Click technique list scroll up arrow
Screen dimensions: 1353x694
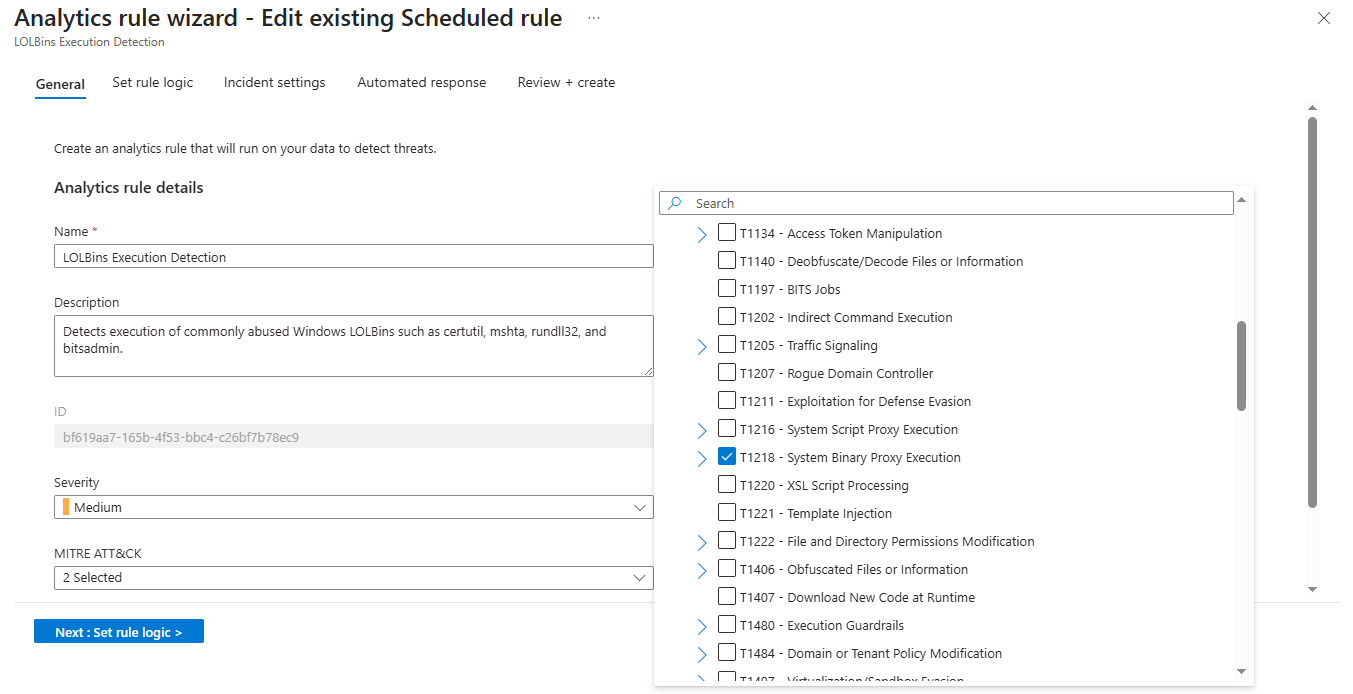click(1241, 199)
